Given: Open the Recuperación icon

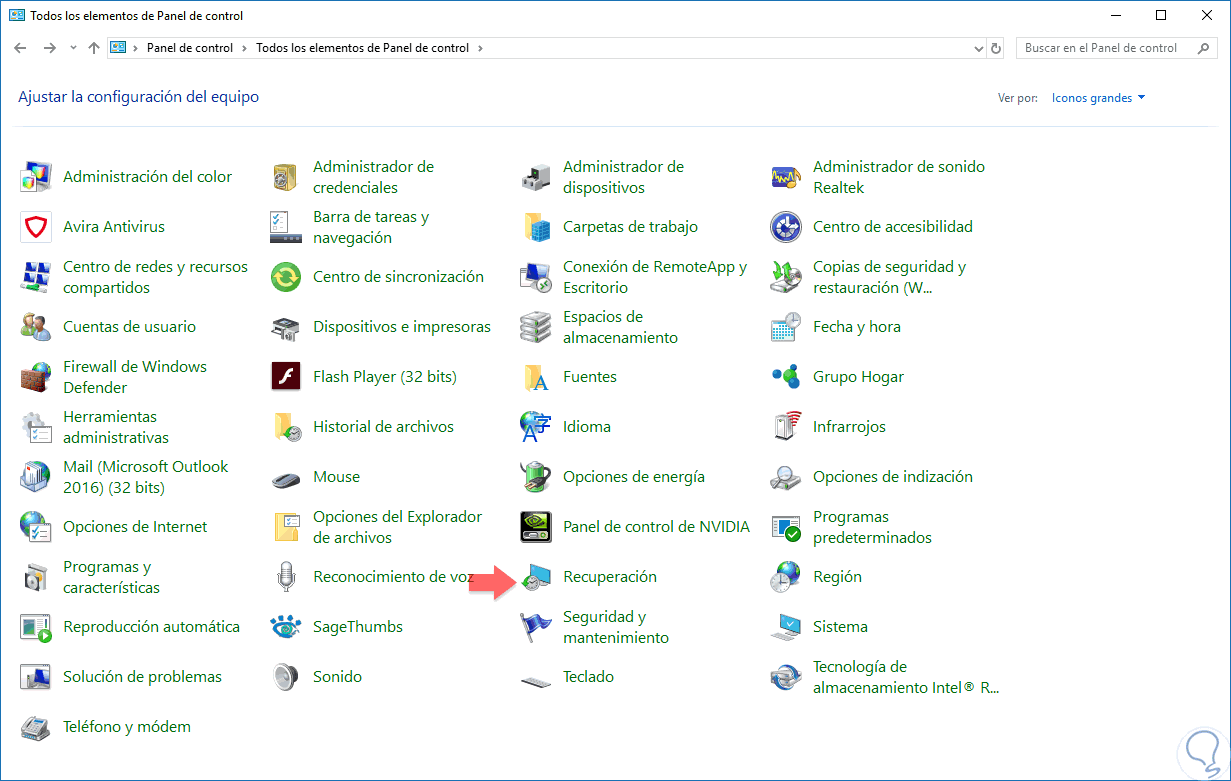Looking at the screenshot, I should point(536,577).
